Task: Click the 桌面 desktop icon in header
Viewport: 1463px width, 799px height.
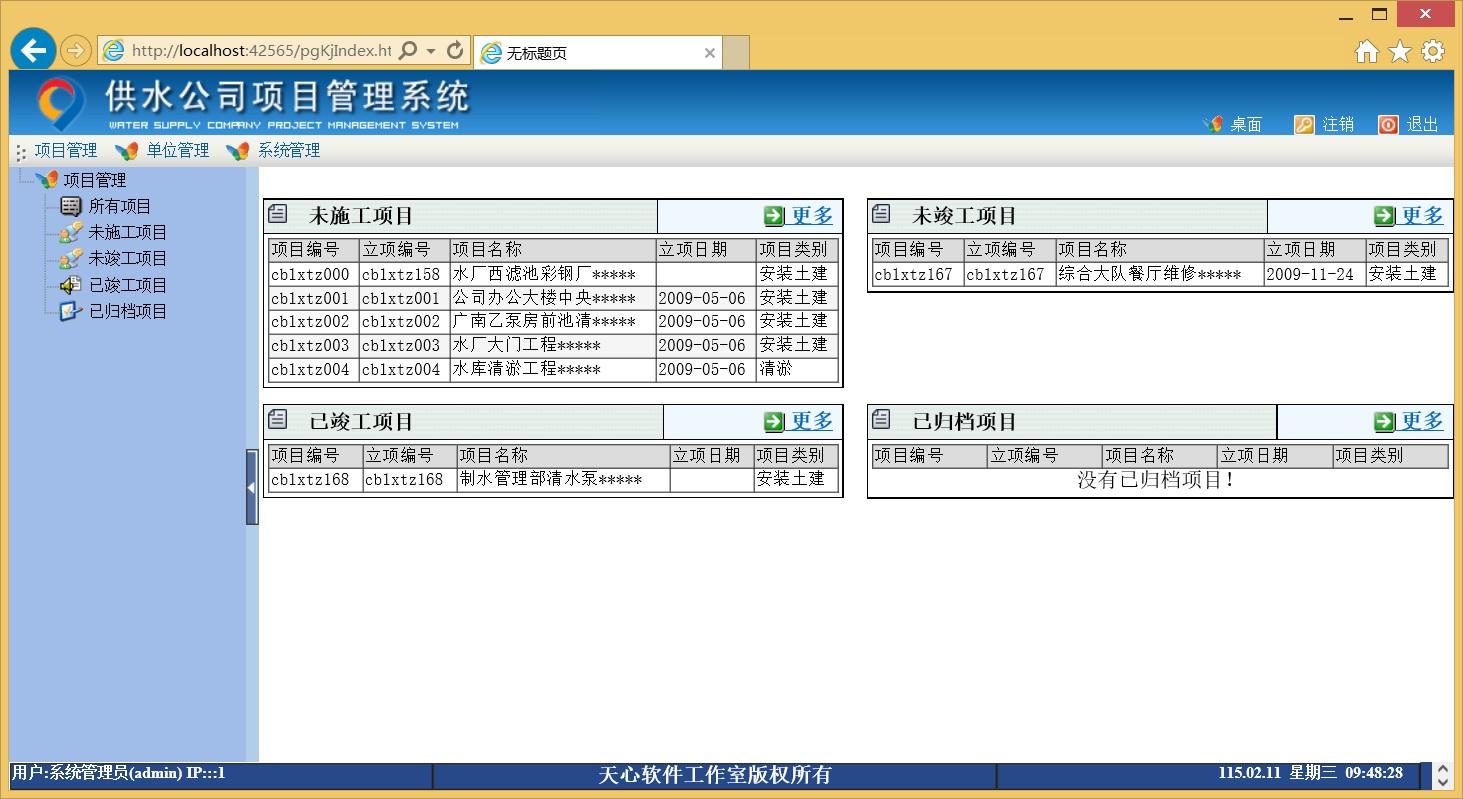Action: tap(1213, 124)
